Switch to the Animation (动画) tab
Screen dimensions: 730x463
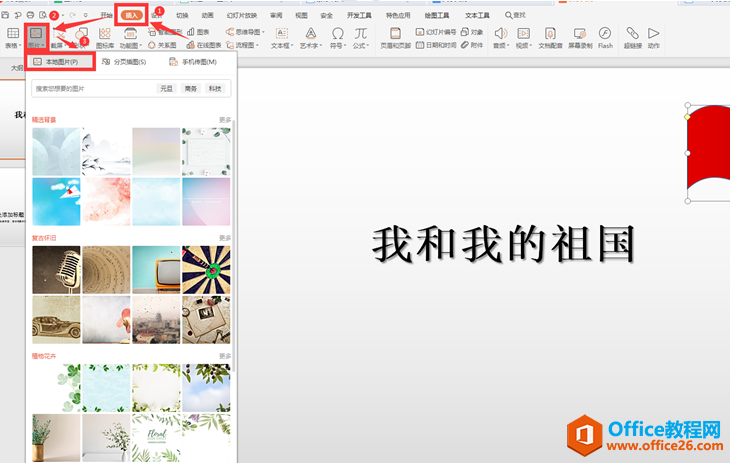207,16
